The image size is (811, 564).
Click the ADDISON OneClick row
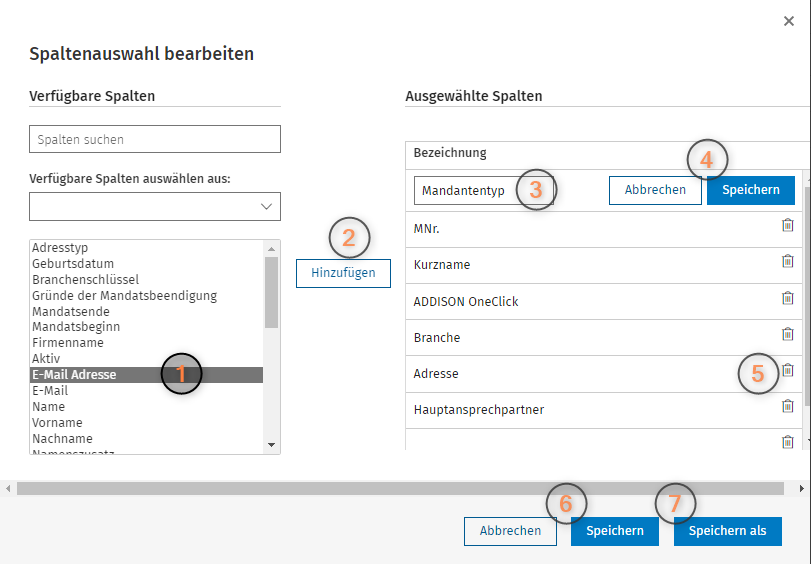tap(604, 302)
